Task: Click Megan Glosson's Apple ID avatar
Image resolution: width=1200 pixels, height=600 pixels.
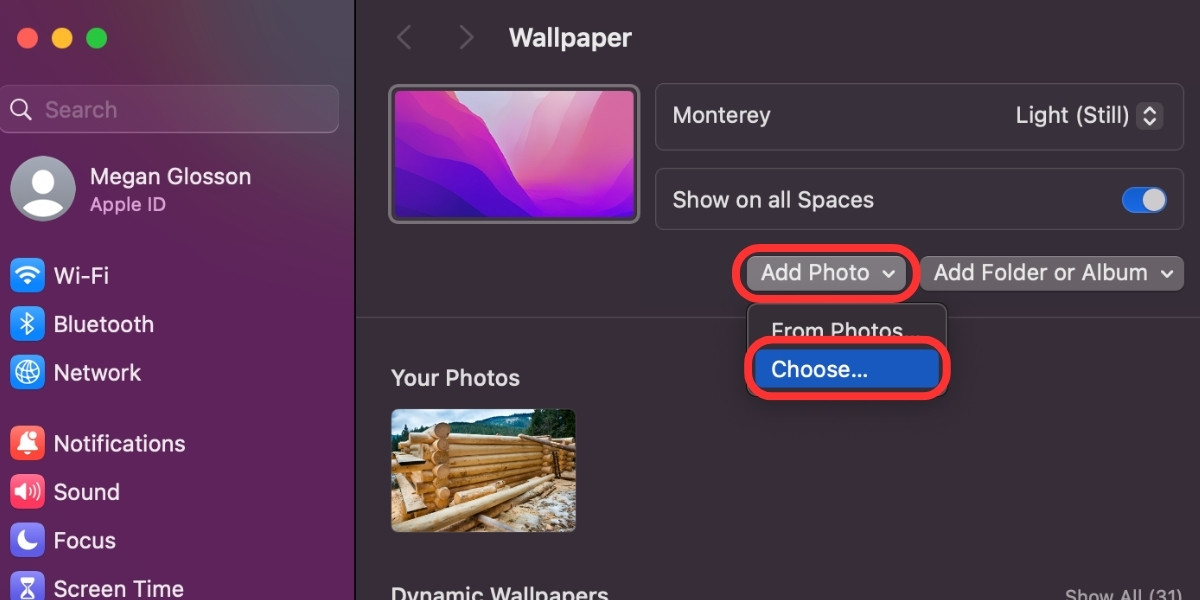Action: (x=44, y=188)
